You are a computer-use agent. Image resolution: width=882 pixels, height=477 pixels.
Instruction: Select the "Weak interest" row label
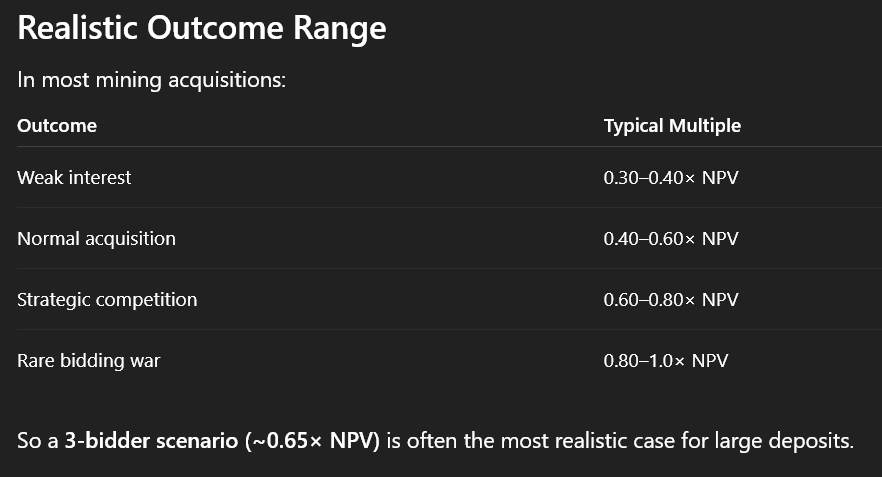coord(74,178)
